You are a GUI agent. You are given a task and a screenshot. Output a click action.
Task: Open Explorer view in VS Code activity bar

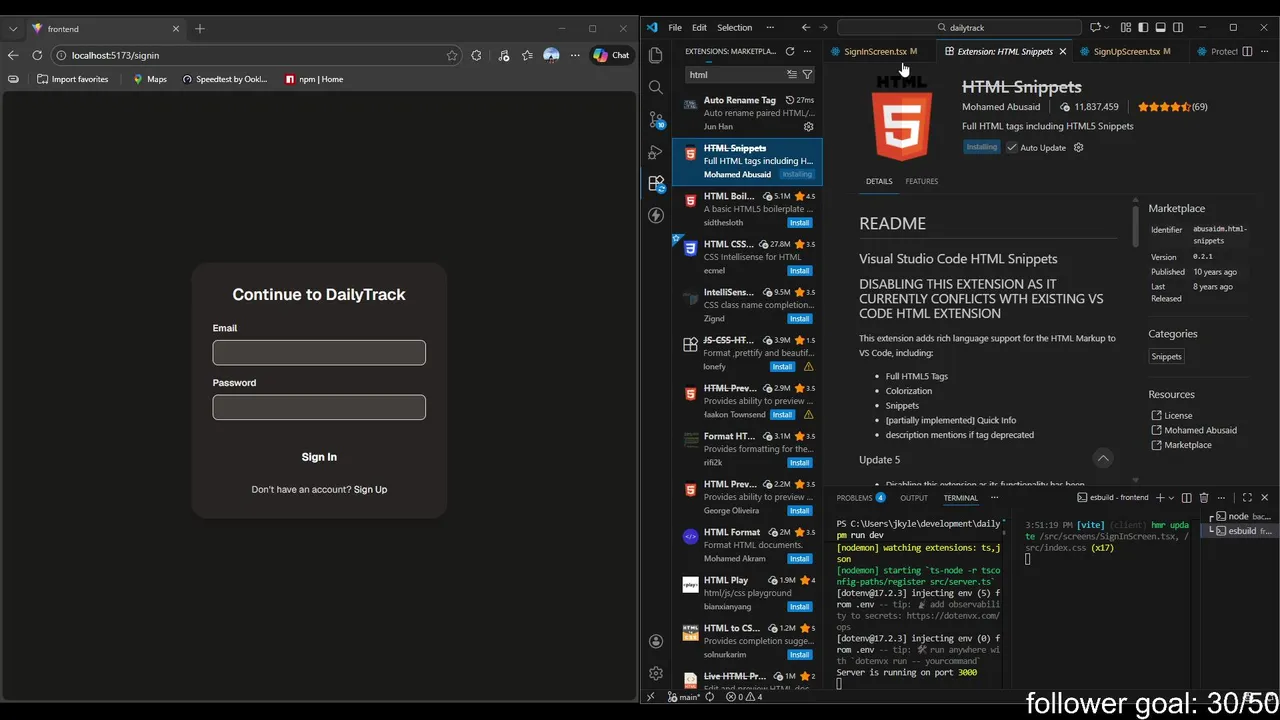[x=656, y=56]
